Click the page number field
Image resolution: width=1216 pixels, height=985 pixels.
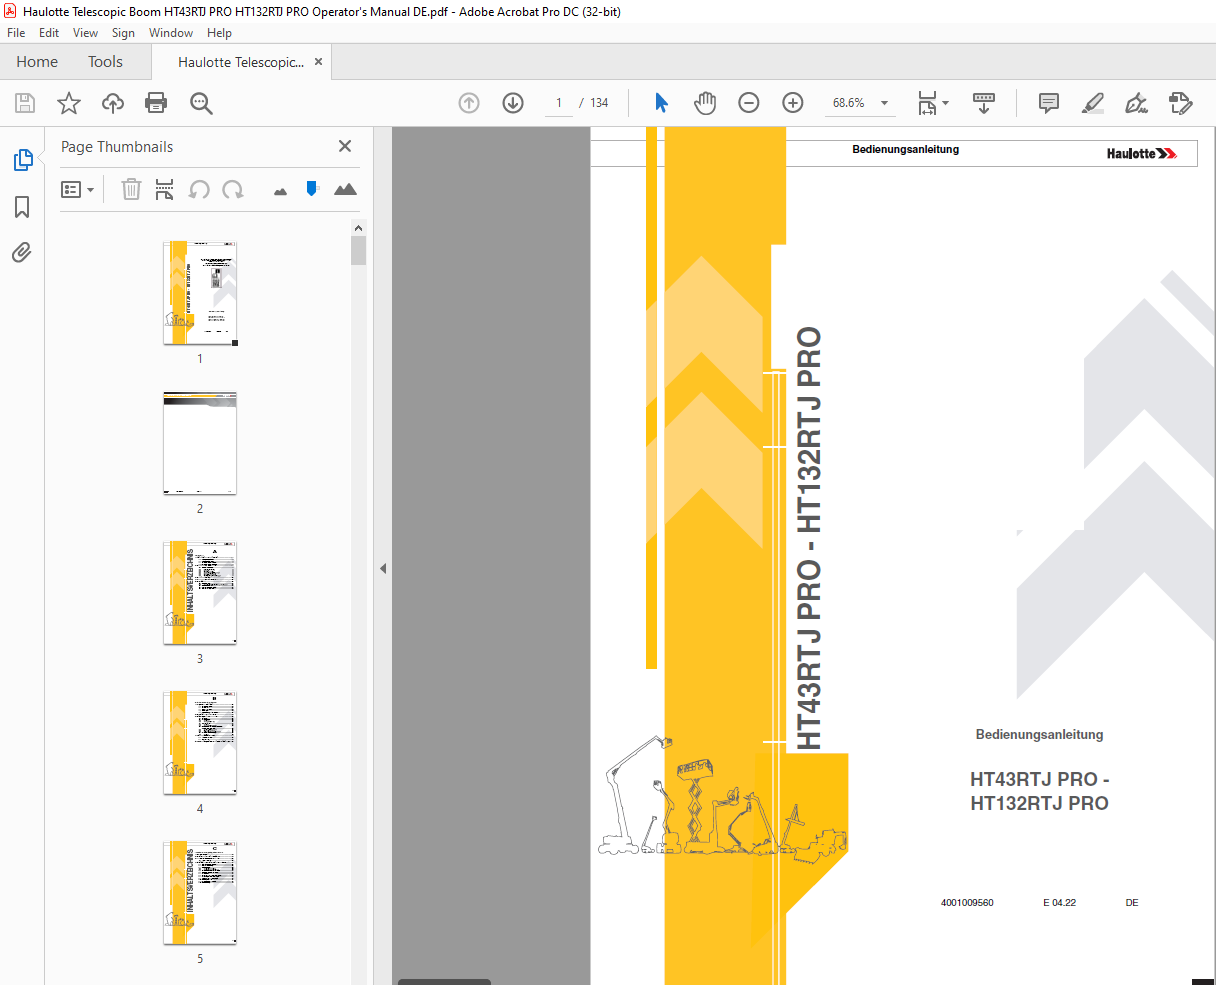(558, 103)
